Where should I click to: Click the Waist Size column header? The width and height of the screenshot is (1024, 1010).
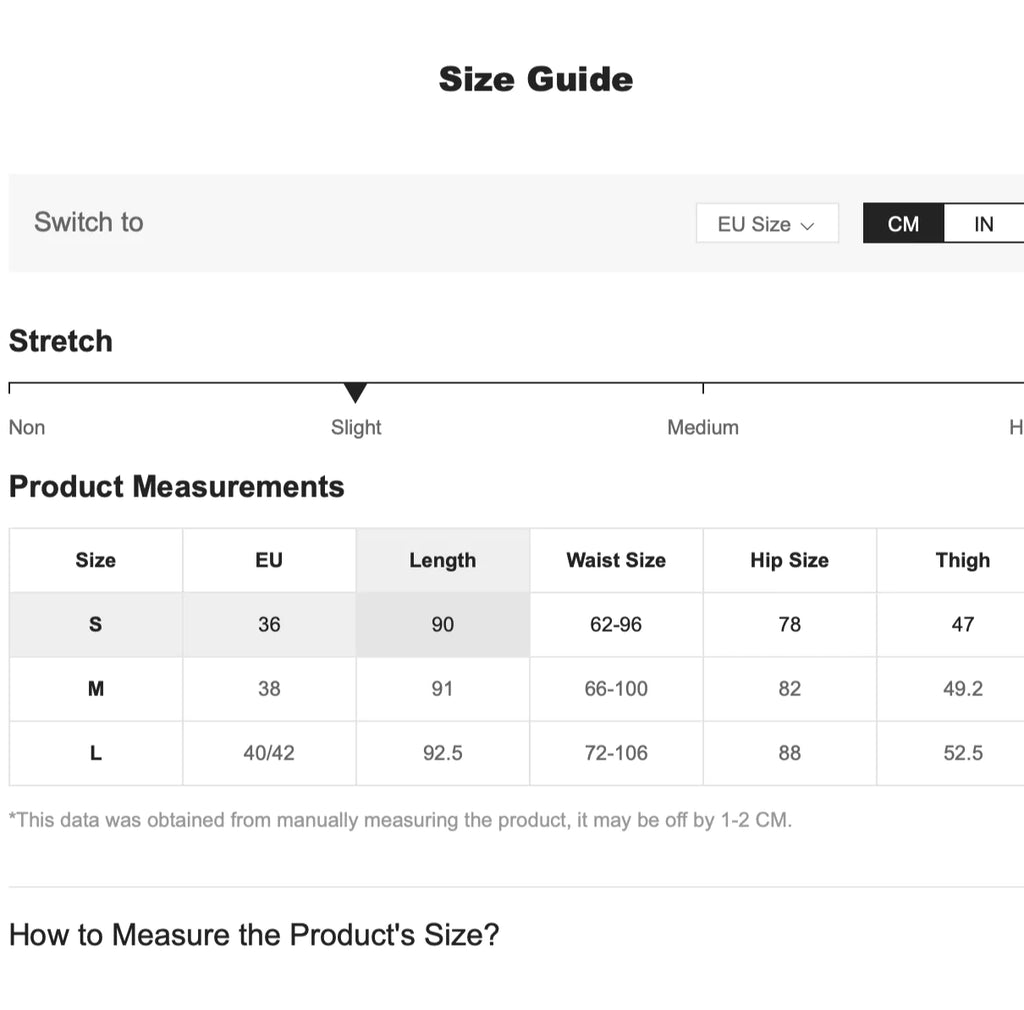[616, 560]
